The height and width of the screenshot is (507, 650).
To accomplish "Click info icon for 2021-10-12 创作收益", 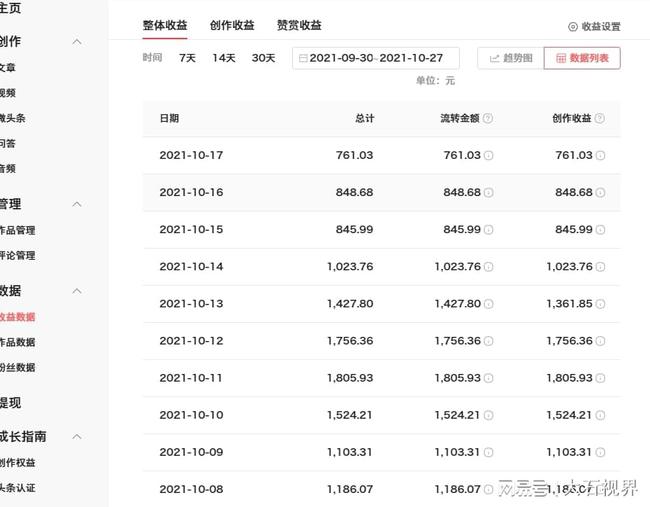I will pyautogui.click(x=600, y=341).
